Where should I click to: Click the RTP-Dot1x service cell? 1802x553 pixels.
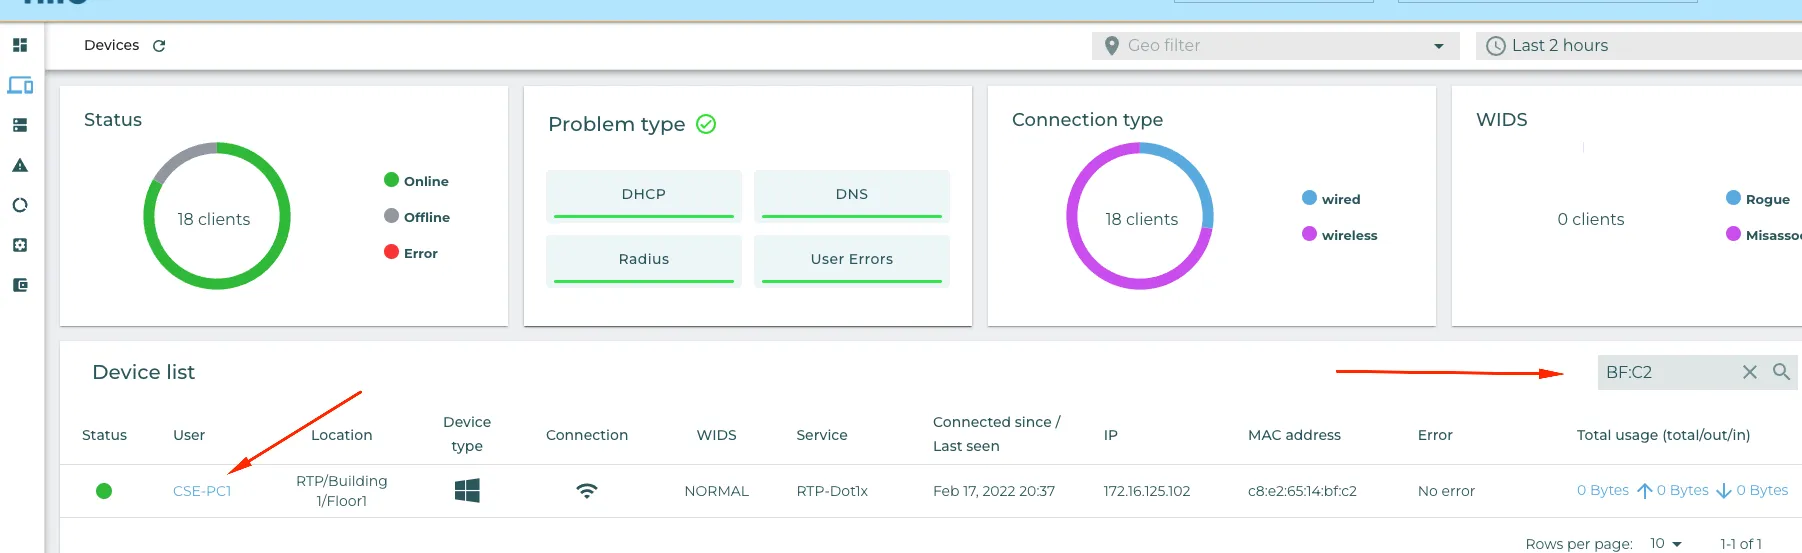pyautogui.click(x=832, y=491)
